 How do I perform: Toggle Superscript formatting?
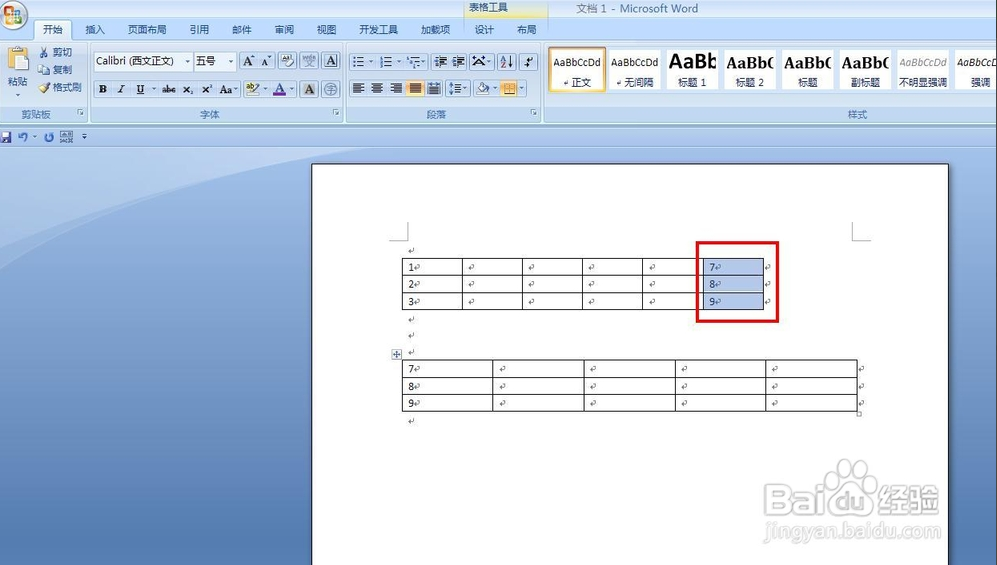(206, 89)
